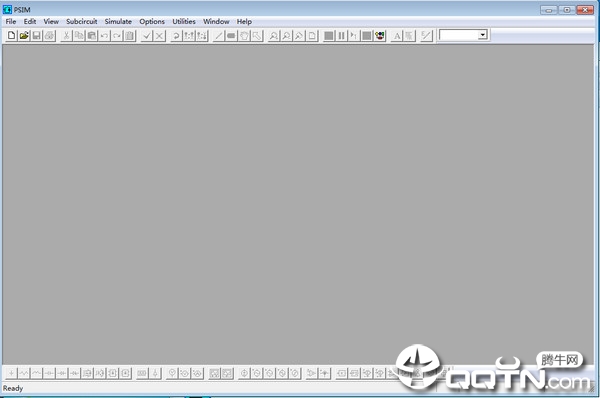Save the current file
Screen dimensions: 600x398
tap(37, 36)
